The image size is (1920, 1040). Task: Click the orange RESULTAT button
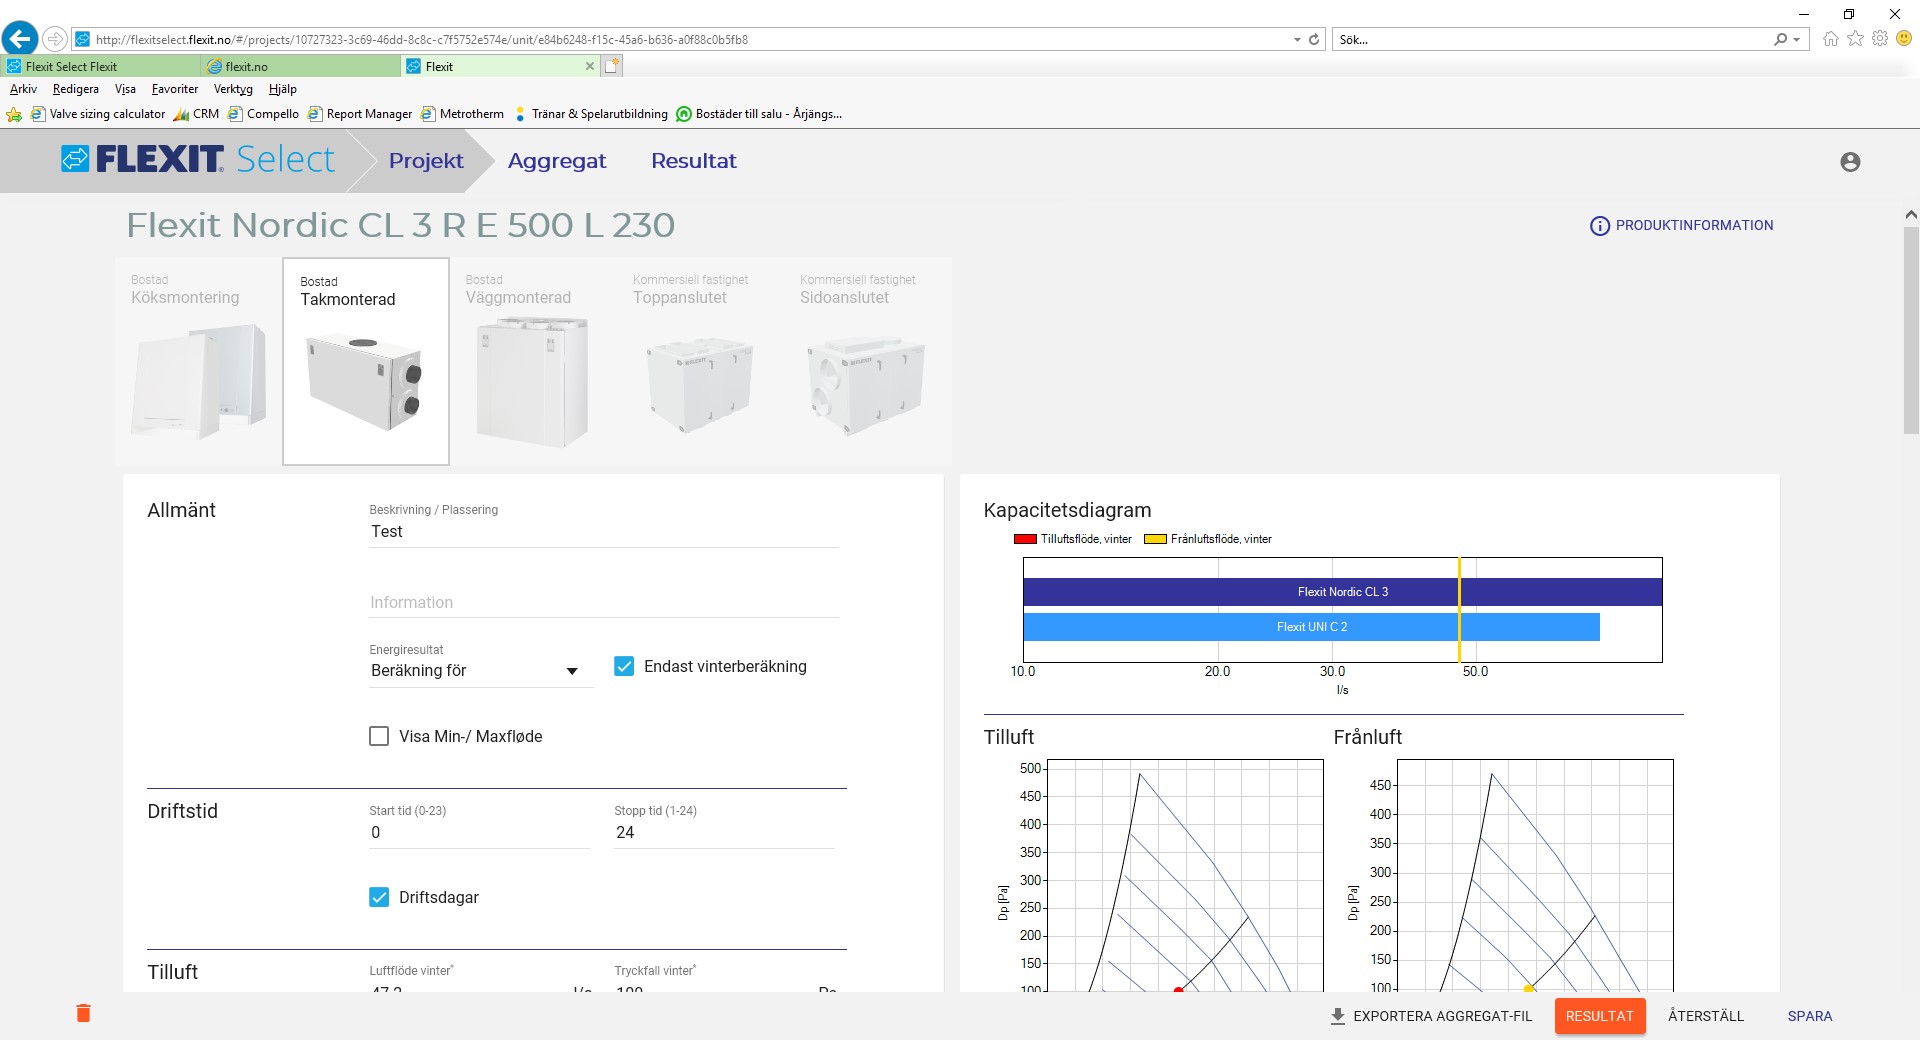point(1600,1016)
